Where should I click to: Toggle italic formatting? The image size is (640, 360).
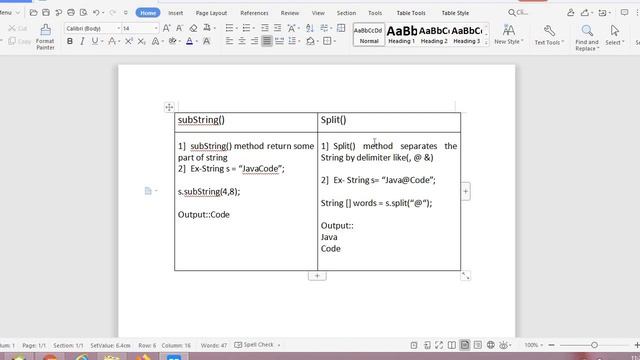(x=82, y=41)
